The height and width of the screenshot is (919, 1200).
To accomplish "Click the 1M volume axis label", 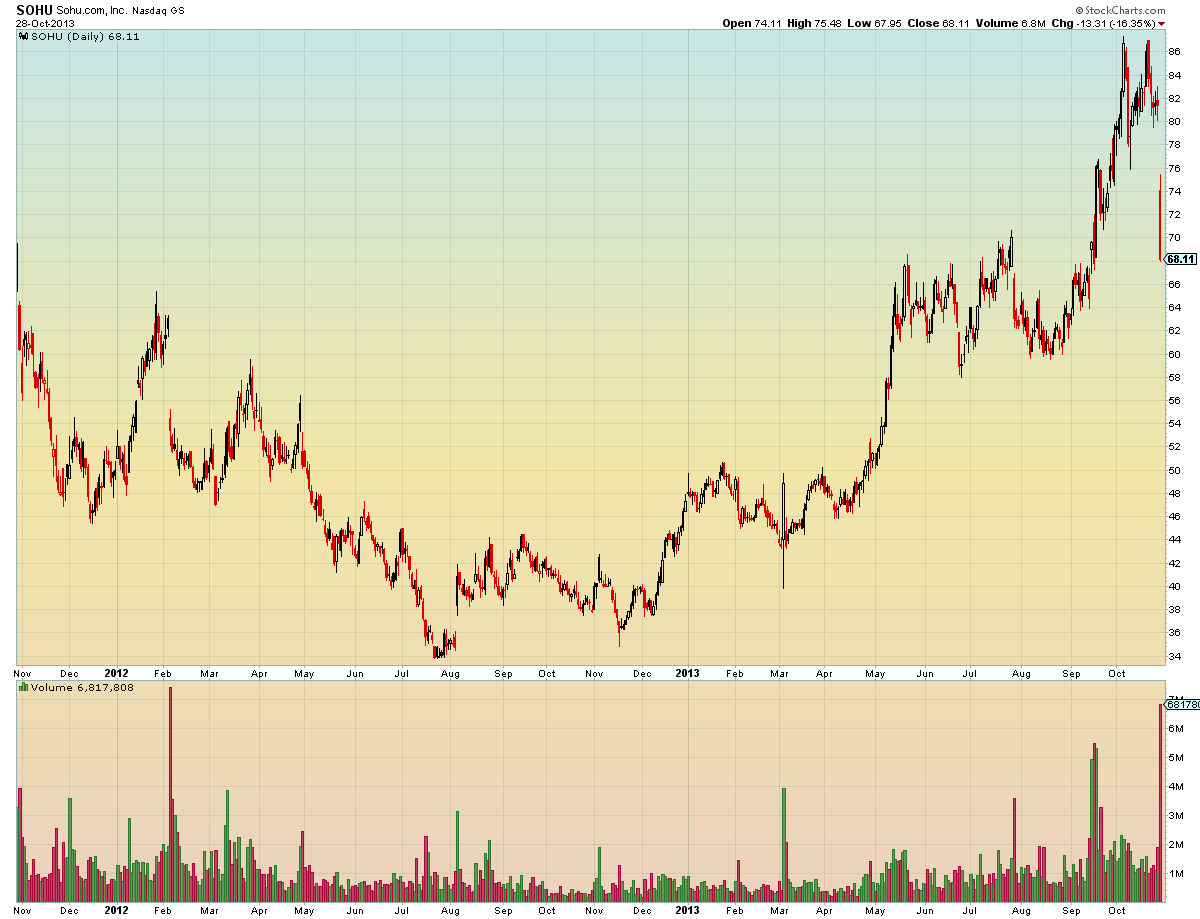I will 1175,873.
